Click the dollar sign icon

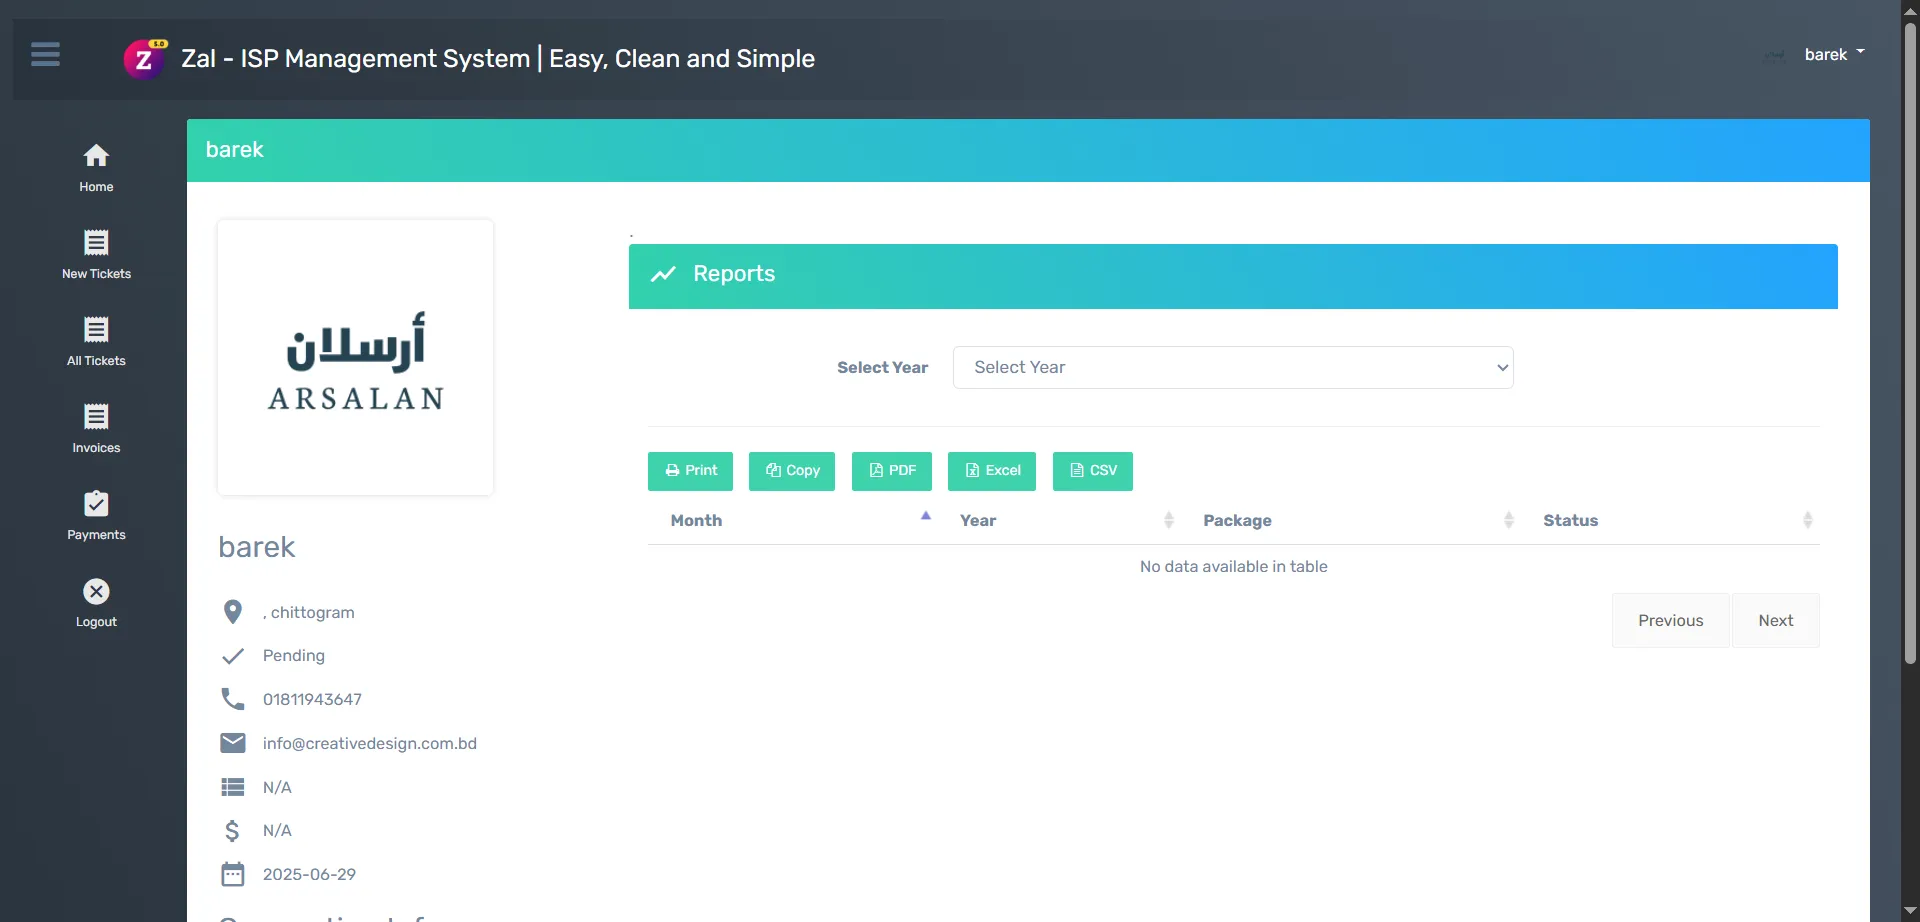[233, 830]
